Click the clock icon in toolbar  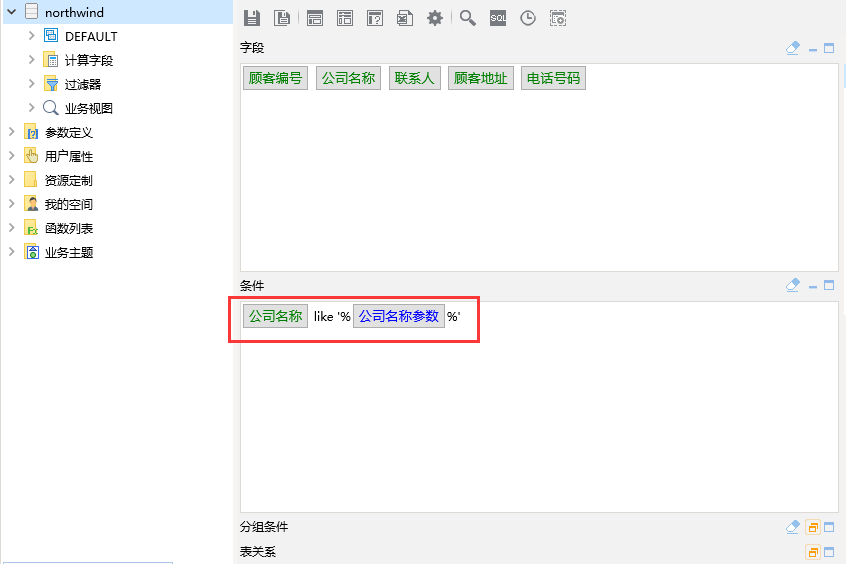528,18
